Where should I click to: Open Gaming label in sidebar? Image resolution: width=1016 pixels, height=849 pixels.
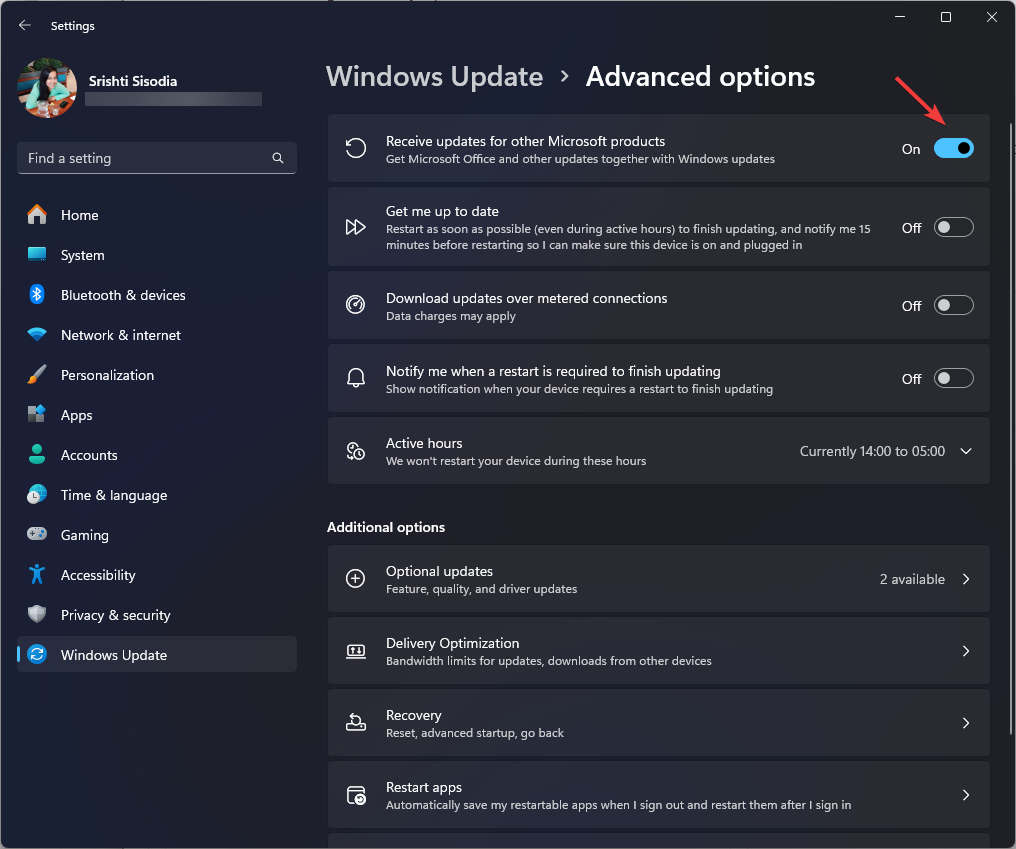[85, 535]
